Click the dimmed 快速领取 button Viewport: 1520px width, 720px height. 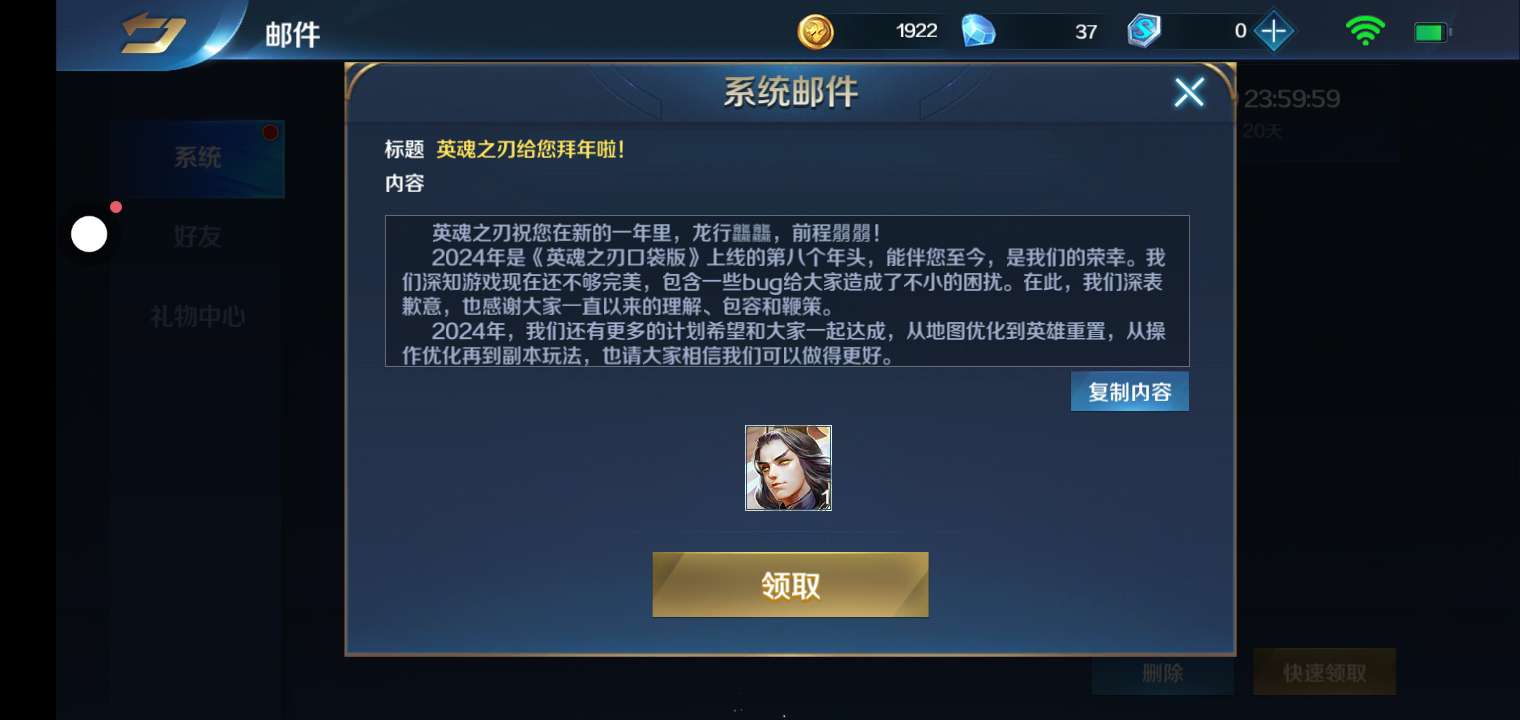pos(1324,673)
